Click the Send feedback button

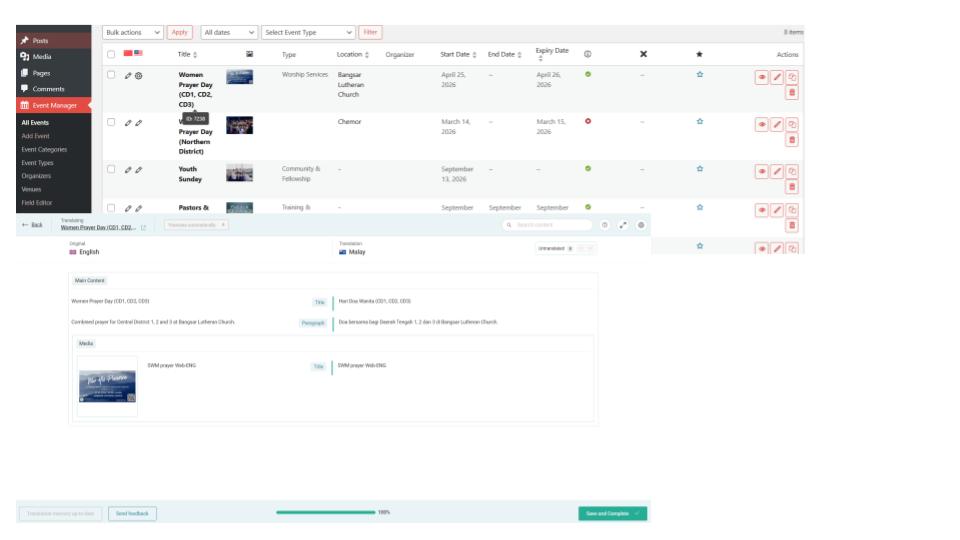pyautogui.click(x=132, y=513)
